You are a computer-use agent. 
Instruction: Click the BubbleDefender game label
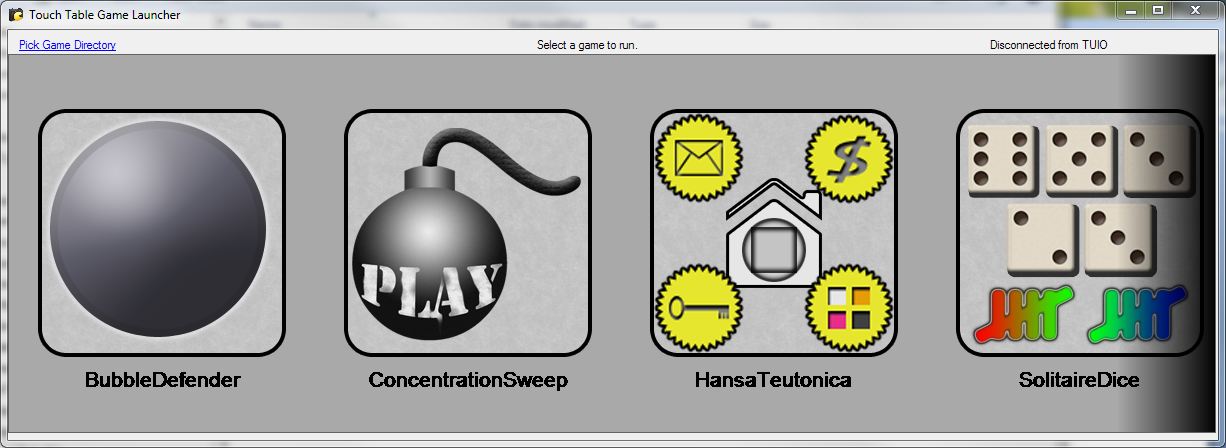click(162, 381)
